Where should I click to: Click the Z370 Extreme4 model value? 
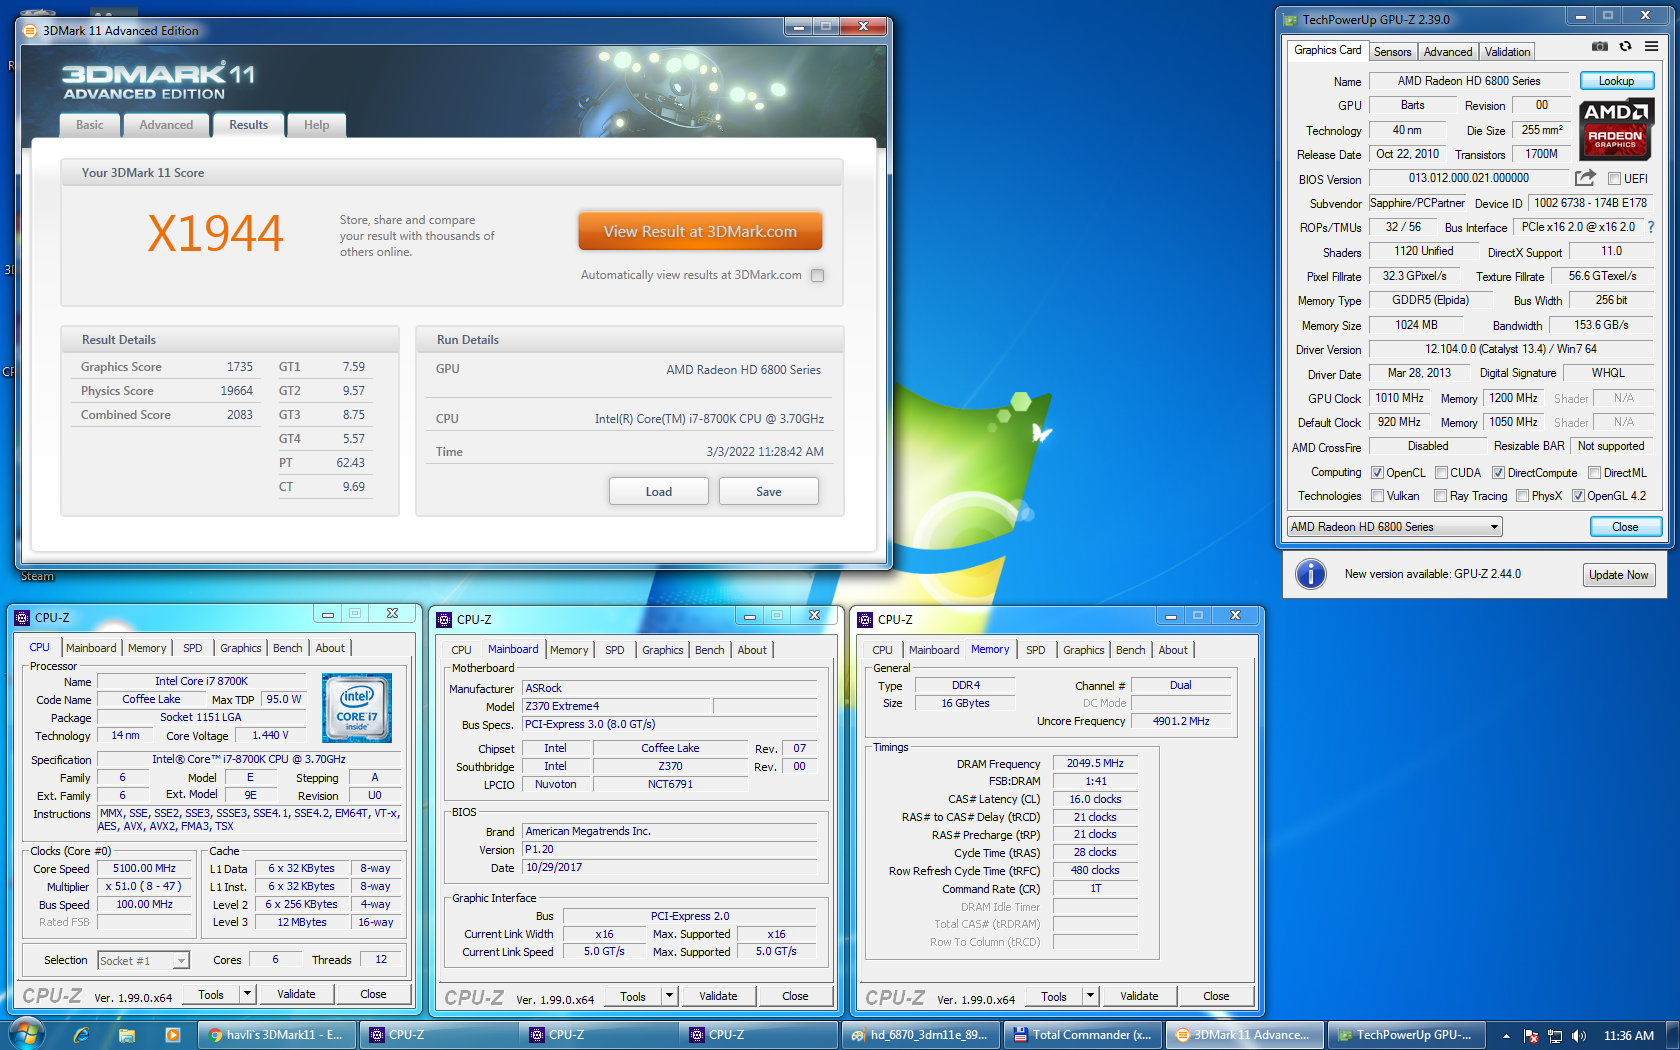pyautogui.click(x=617, y=706)
